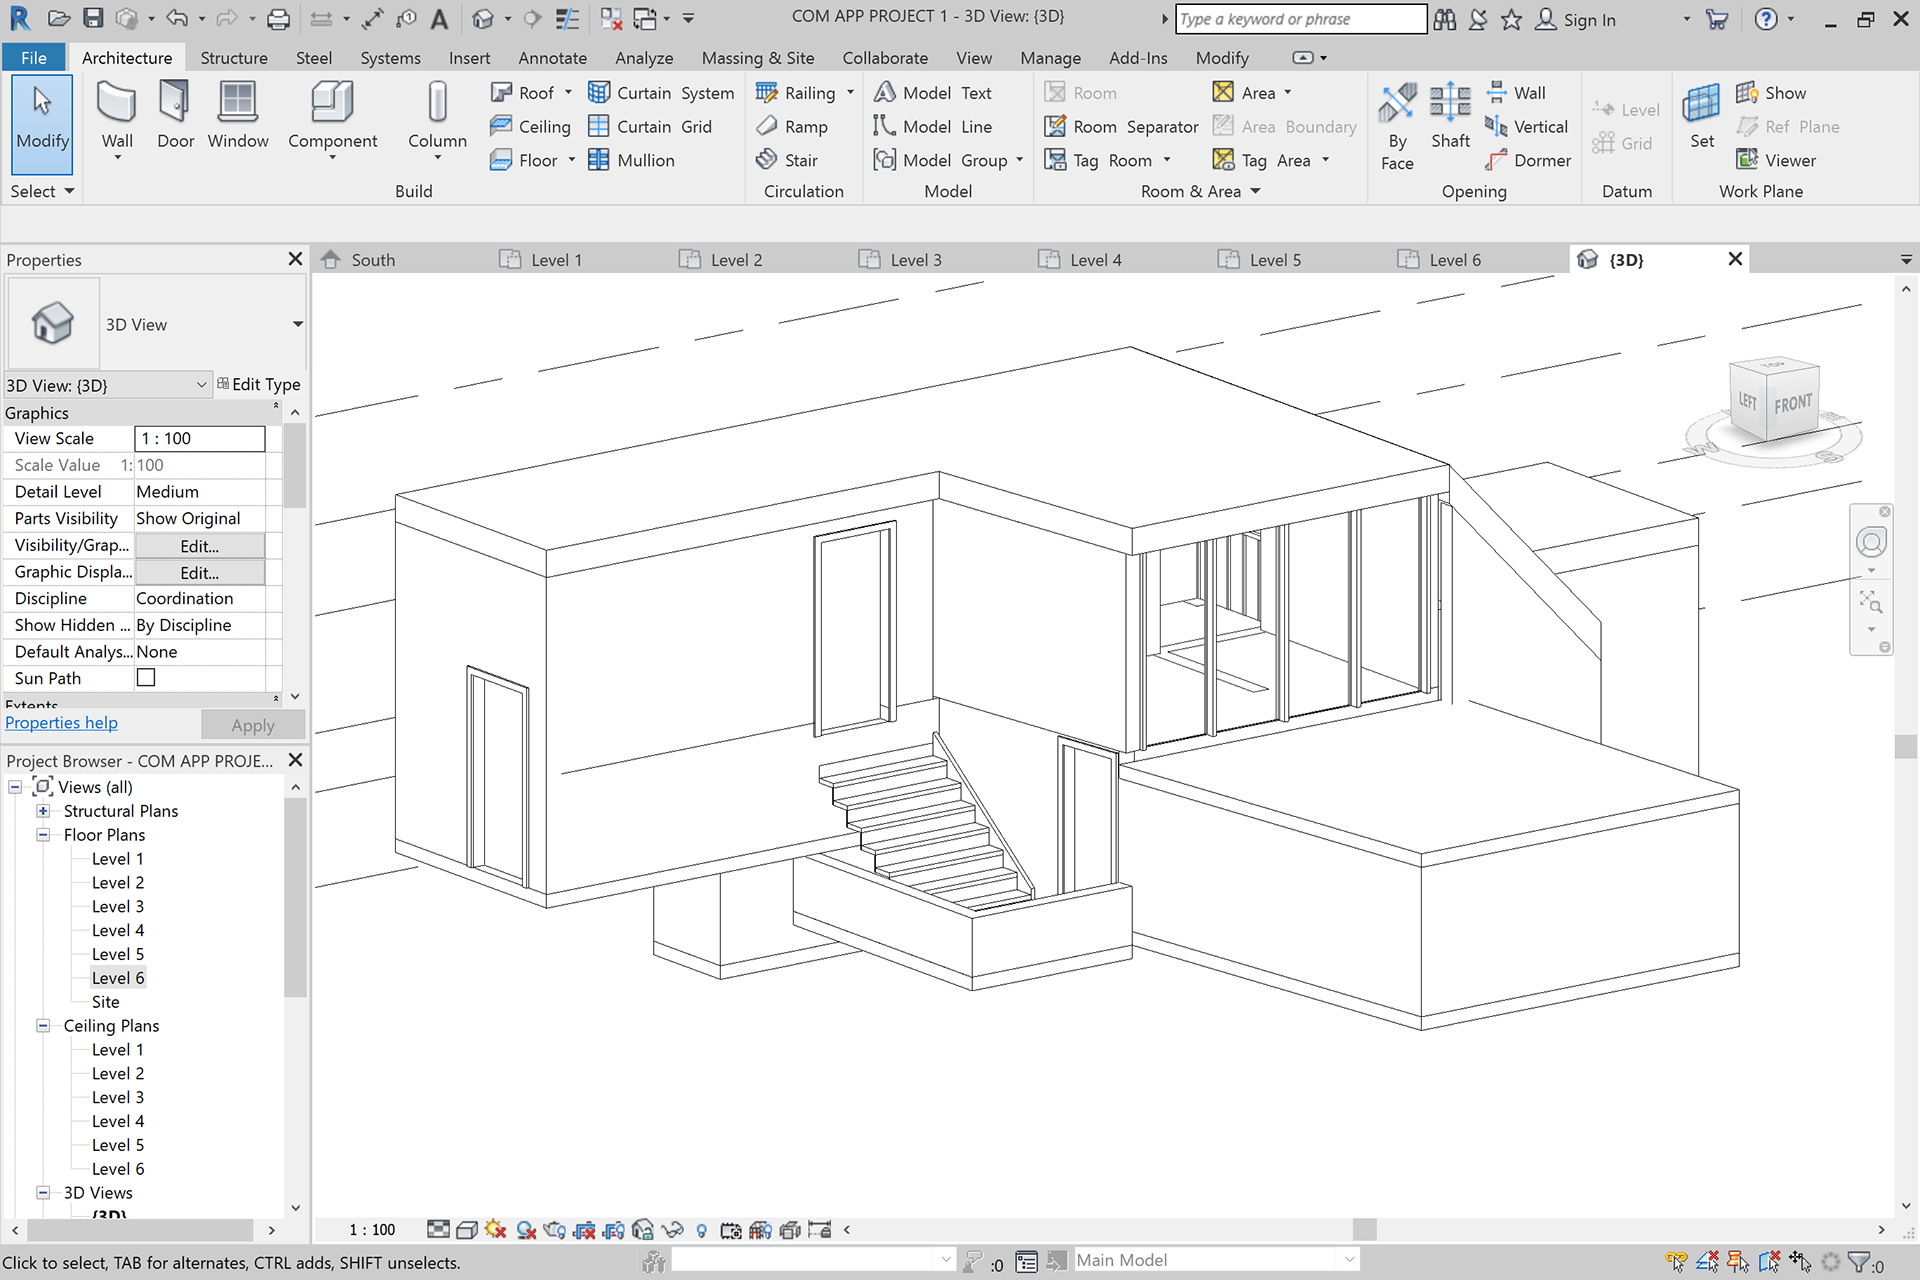Image resolution: width=1920 pixels, height=1280 pixels.
Task: Click the Ceiling tool
Action: [530, 127]
